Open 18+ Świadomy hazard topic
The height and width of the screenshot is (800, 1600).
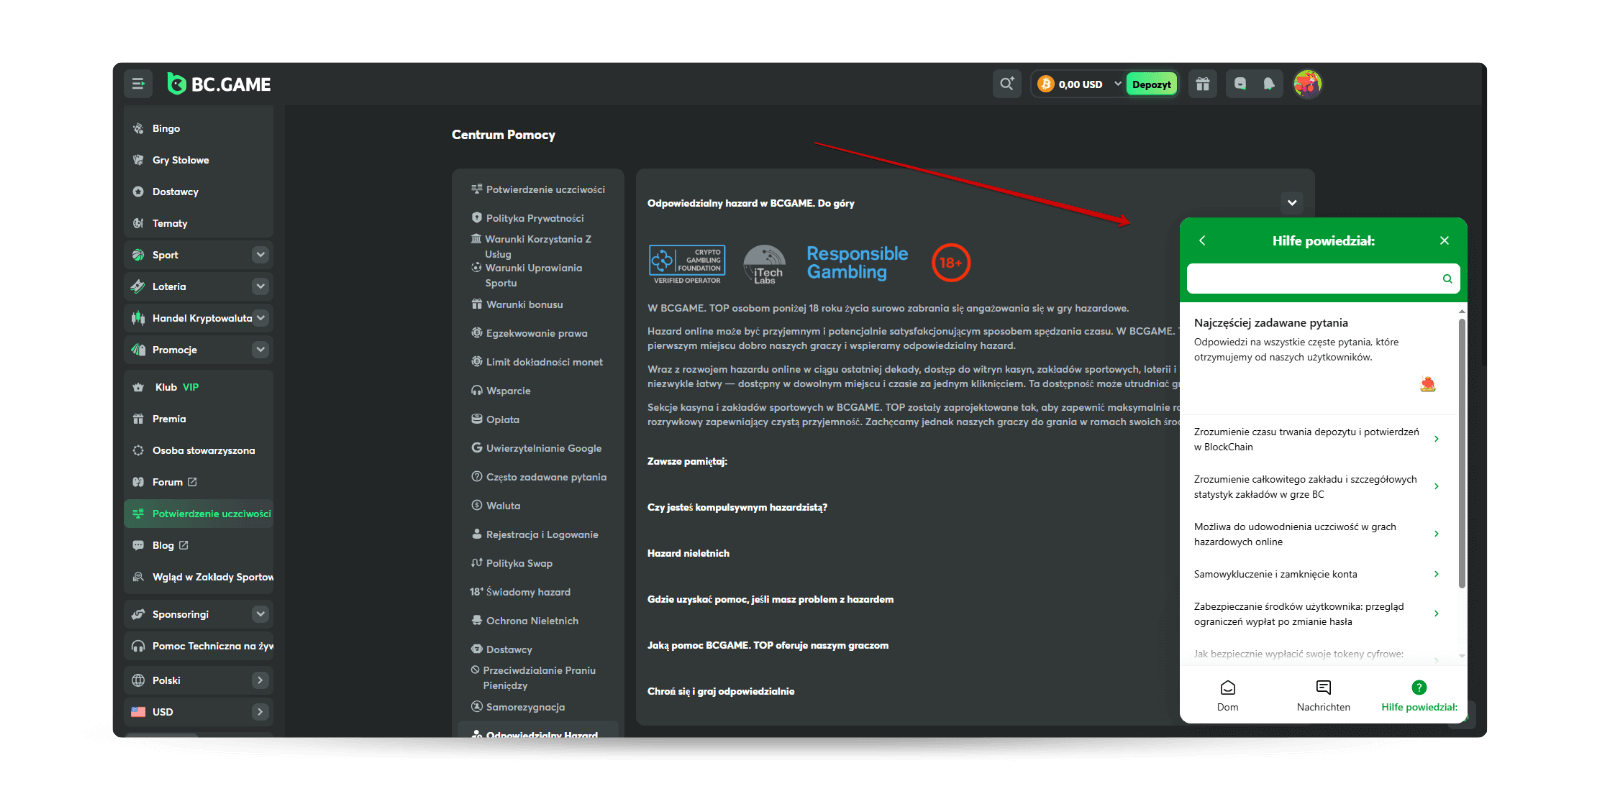click(x=520, y=592)
